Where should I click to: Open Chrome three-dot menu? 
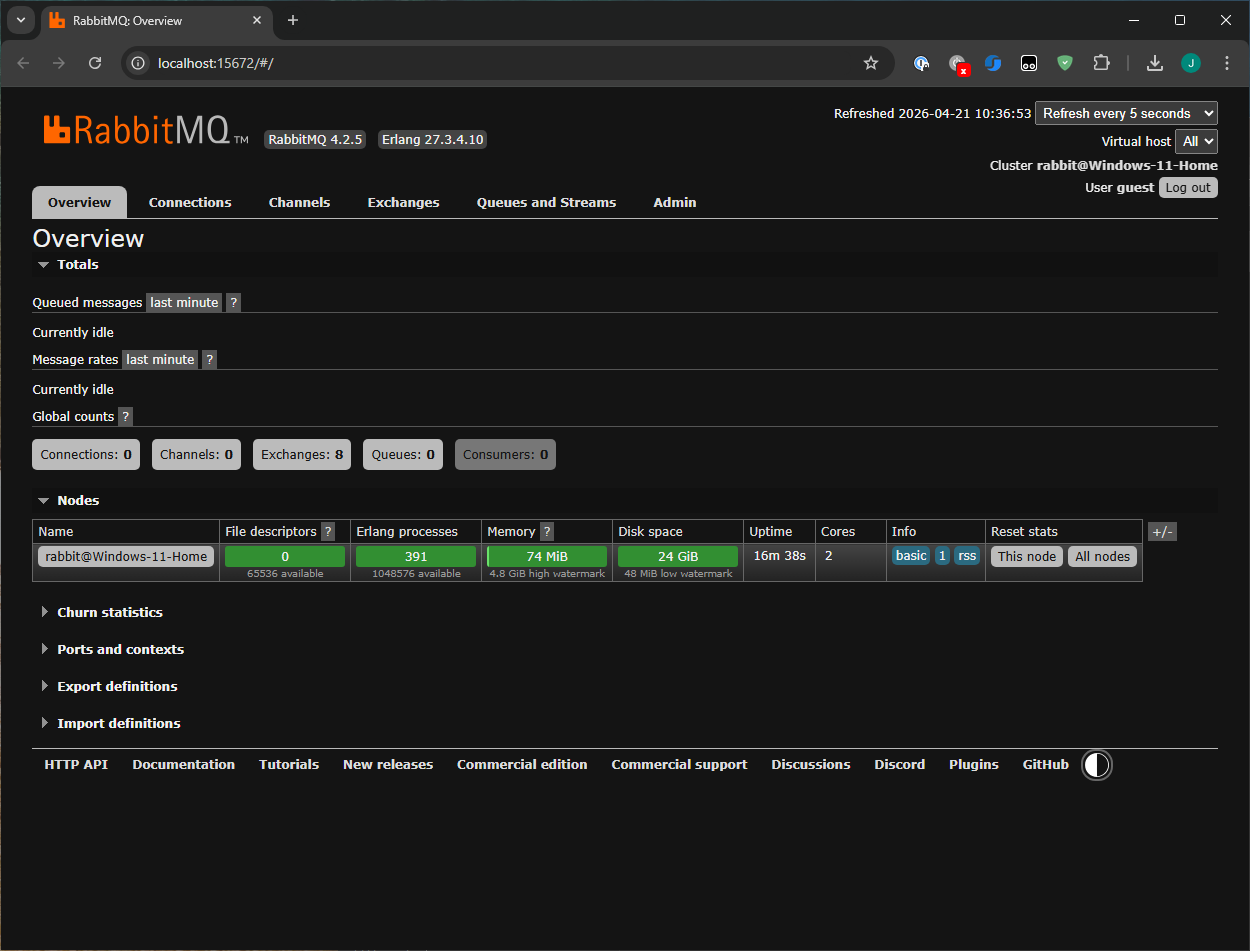coord(1227,63)
